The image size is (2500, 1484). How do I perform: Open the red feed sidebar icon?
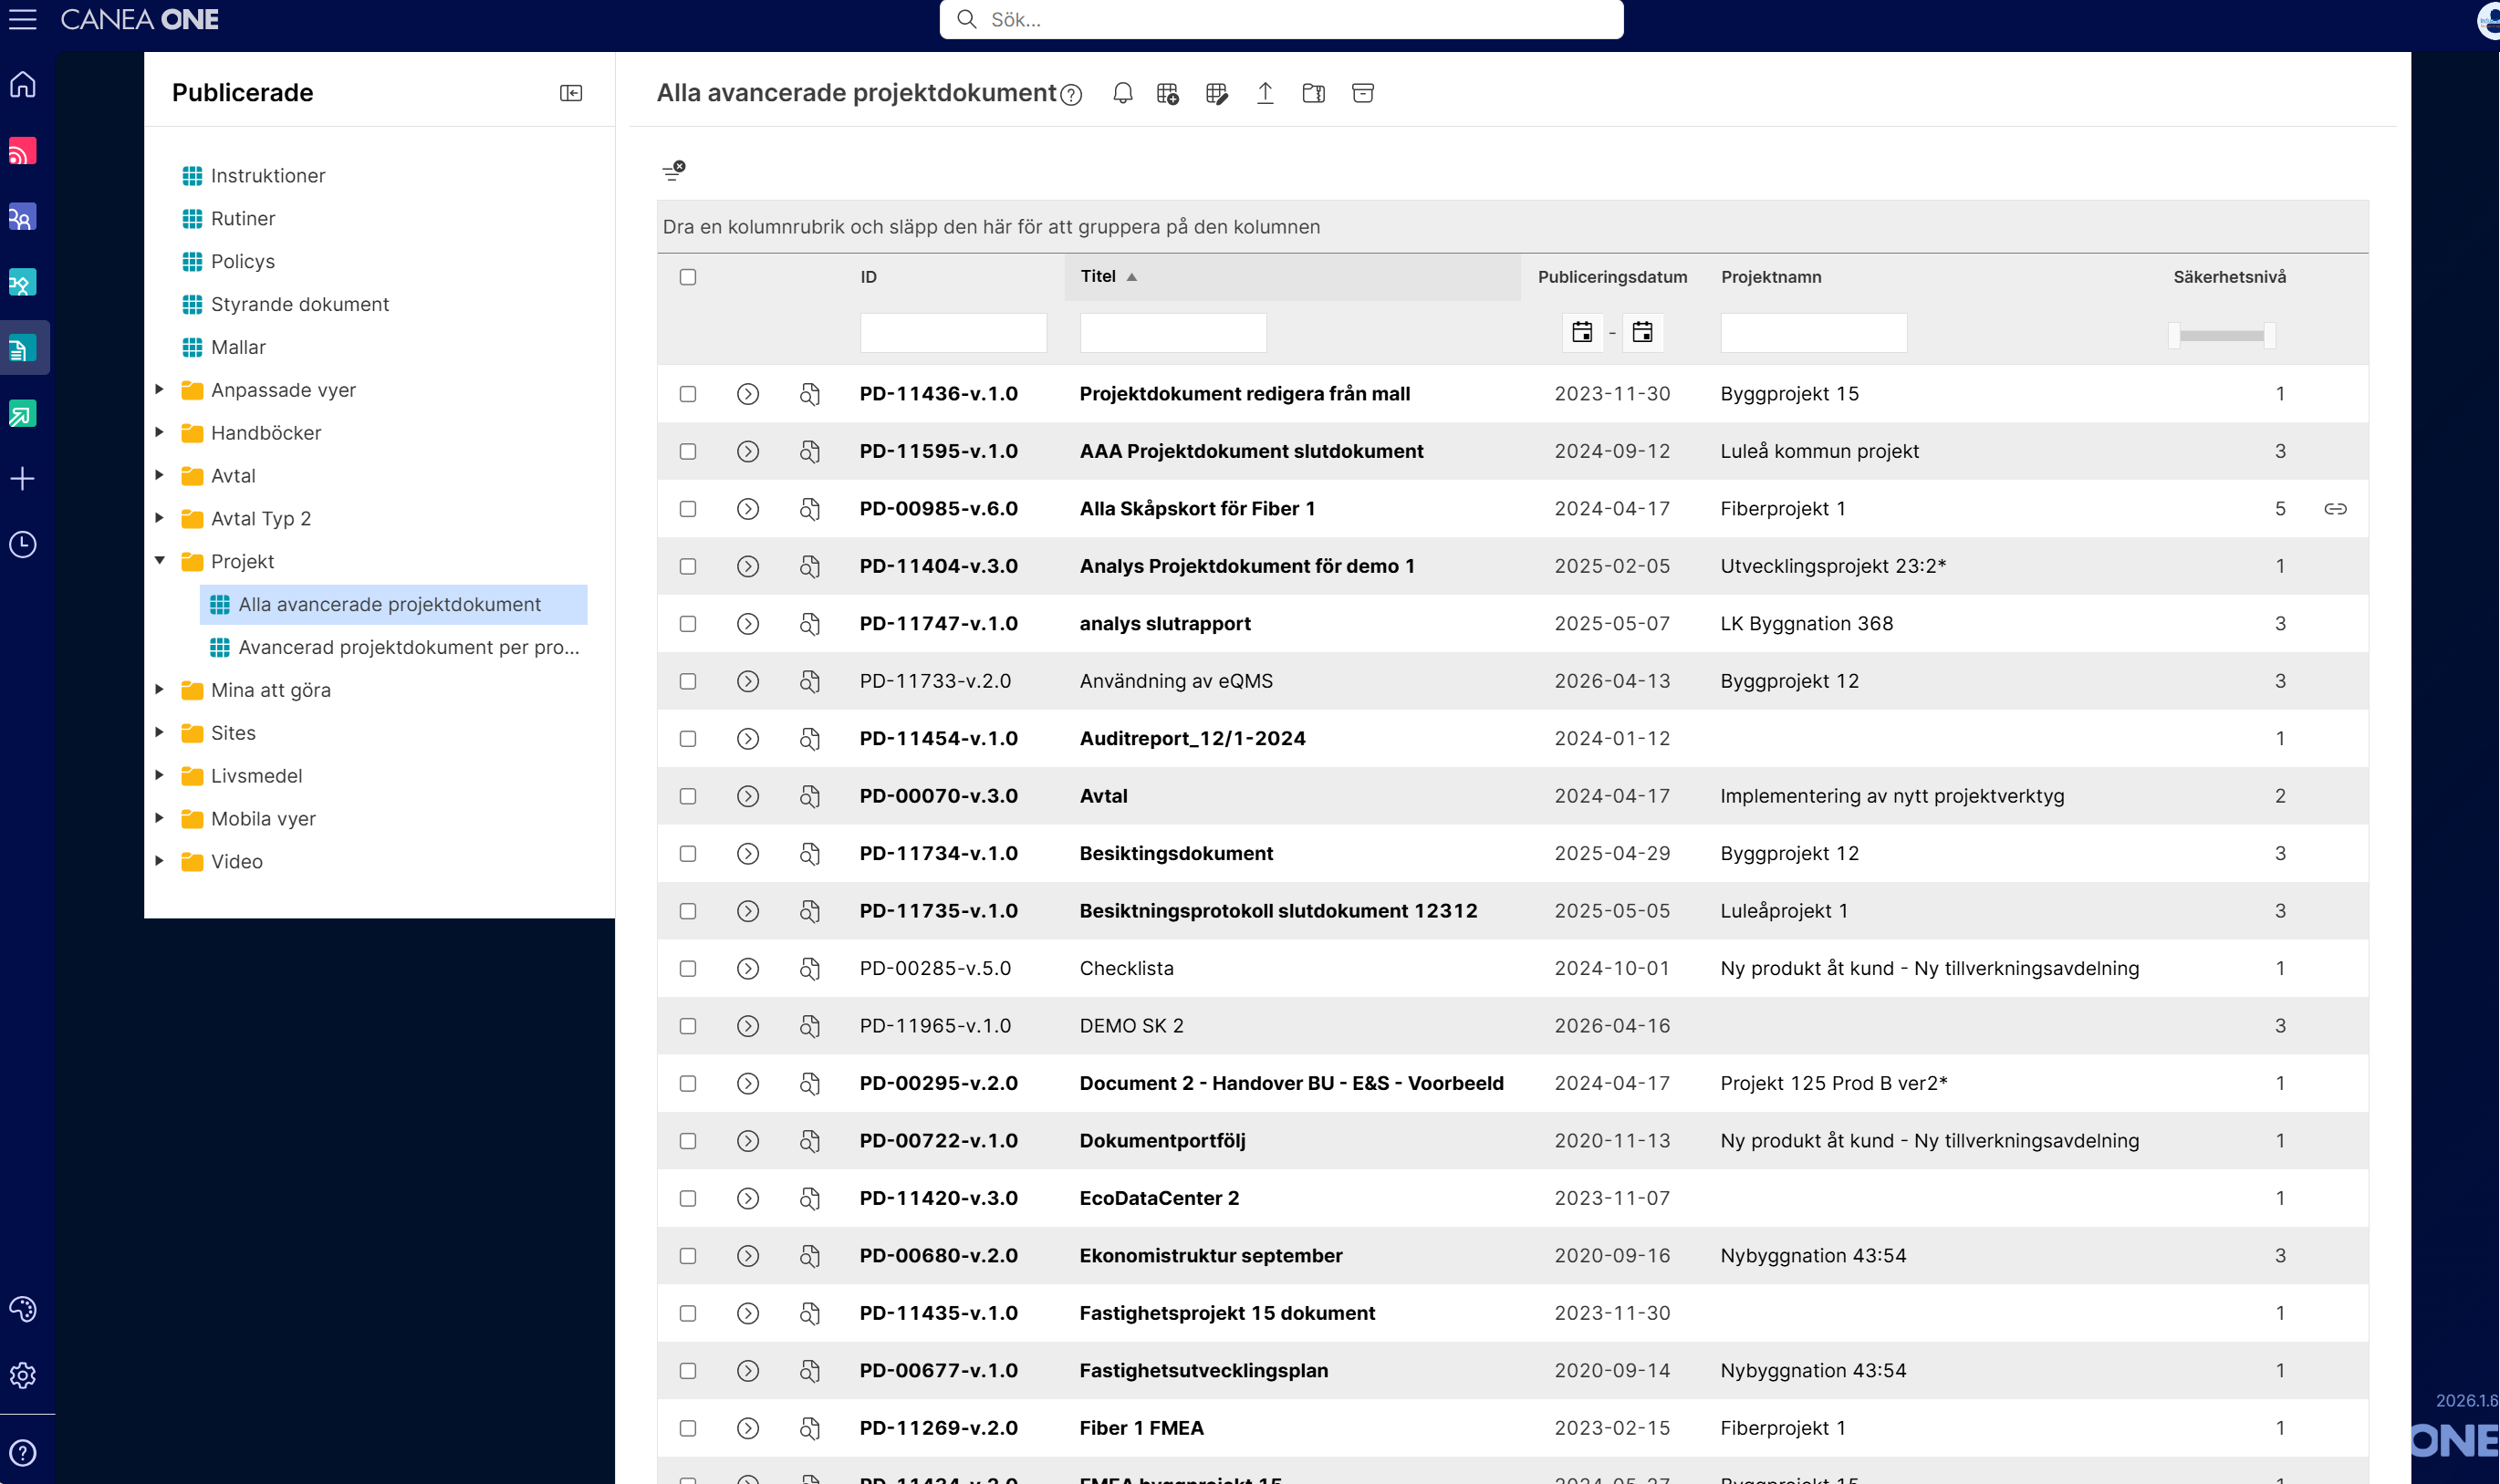point(22,151)
